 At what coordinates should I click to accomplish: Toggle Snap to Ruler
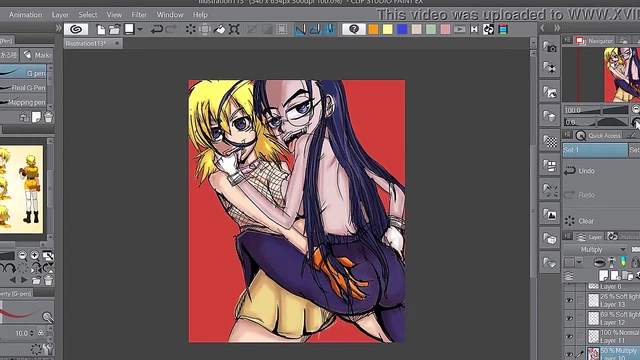pyautogui.click(x=300, y=29)
